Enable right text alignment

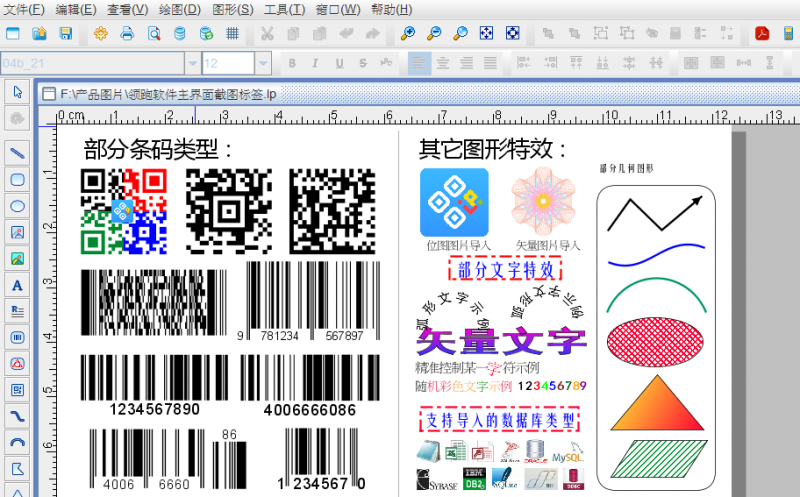pyautogui.click(x=466, y=63)
